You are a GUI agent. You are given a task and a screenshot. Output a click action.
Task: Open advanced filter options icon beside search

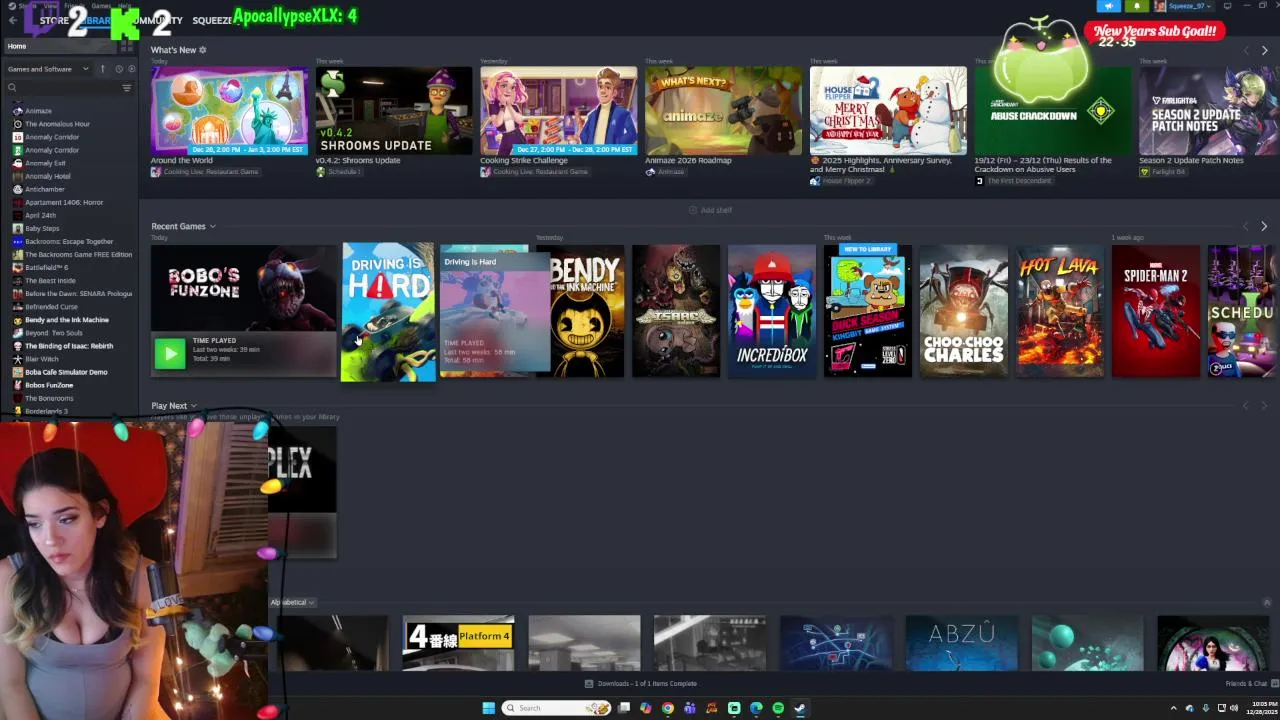[x=127, y=88]
